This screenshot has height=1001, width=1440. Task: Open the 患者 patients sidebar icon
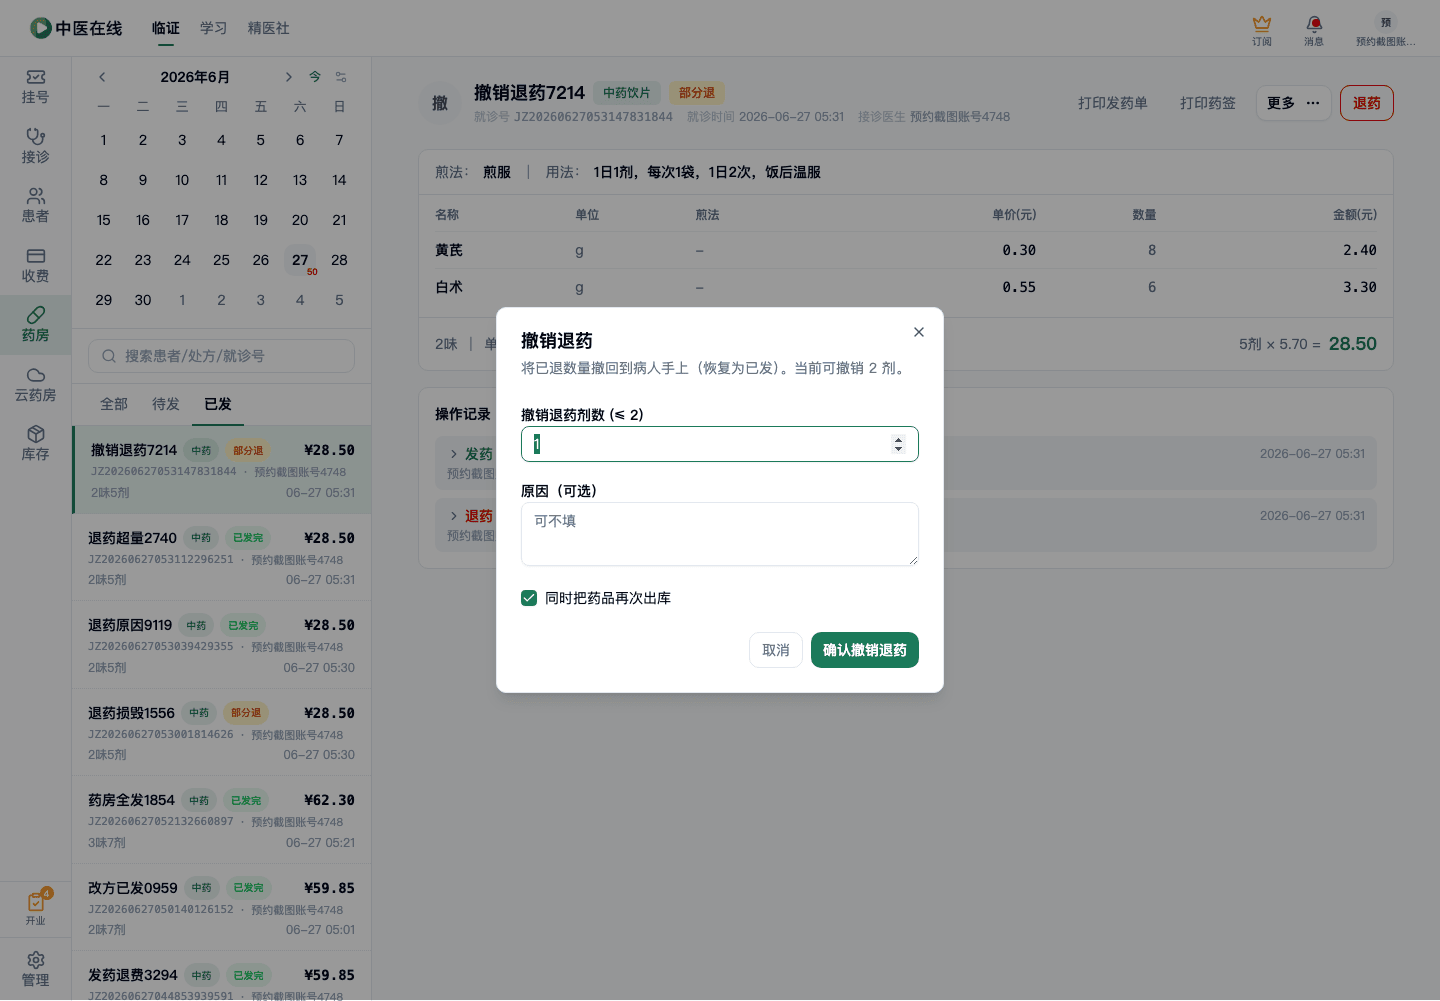click(x=35, y=205)
